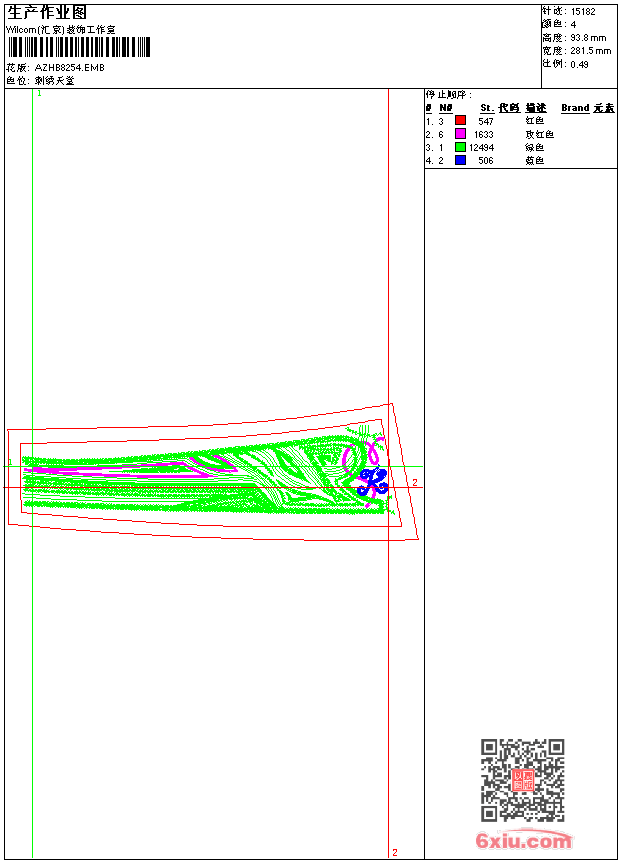Click the stitch count '1633'

483,134
